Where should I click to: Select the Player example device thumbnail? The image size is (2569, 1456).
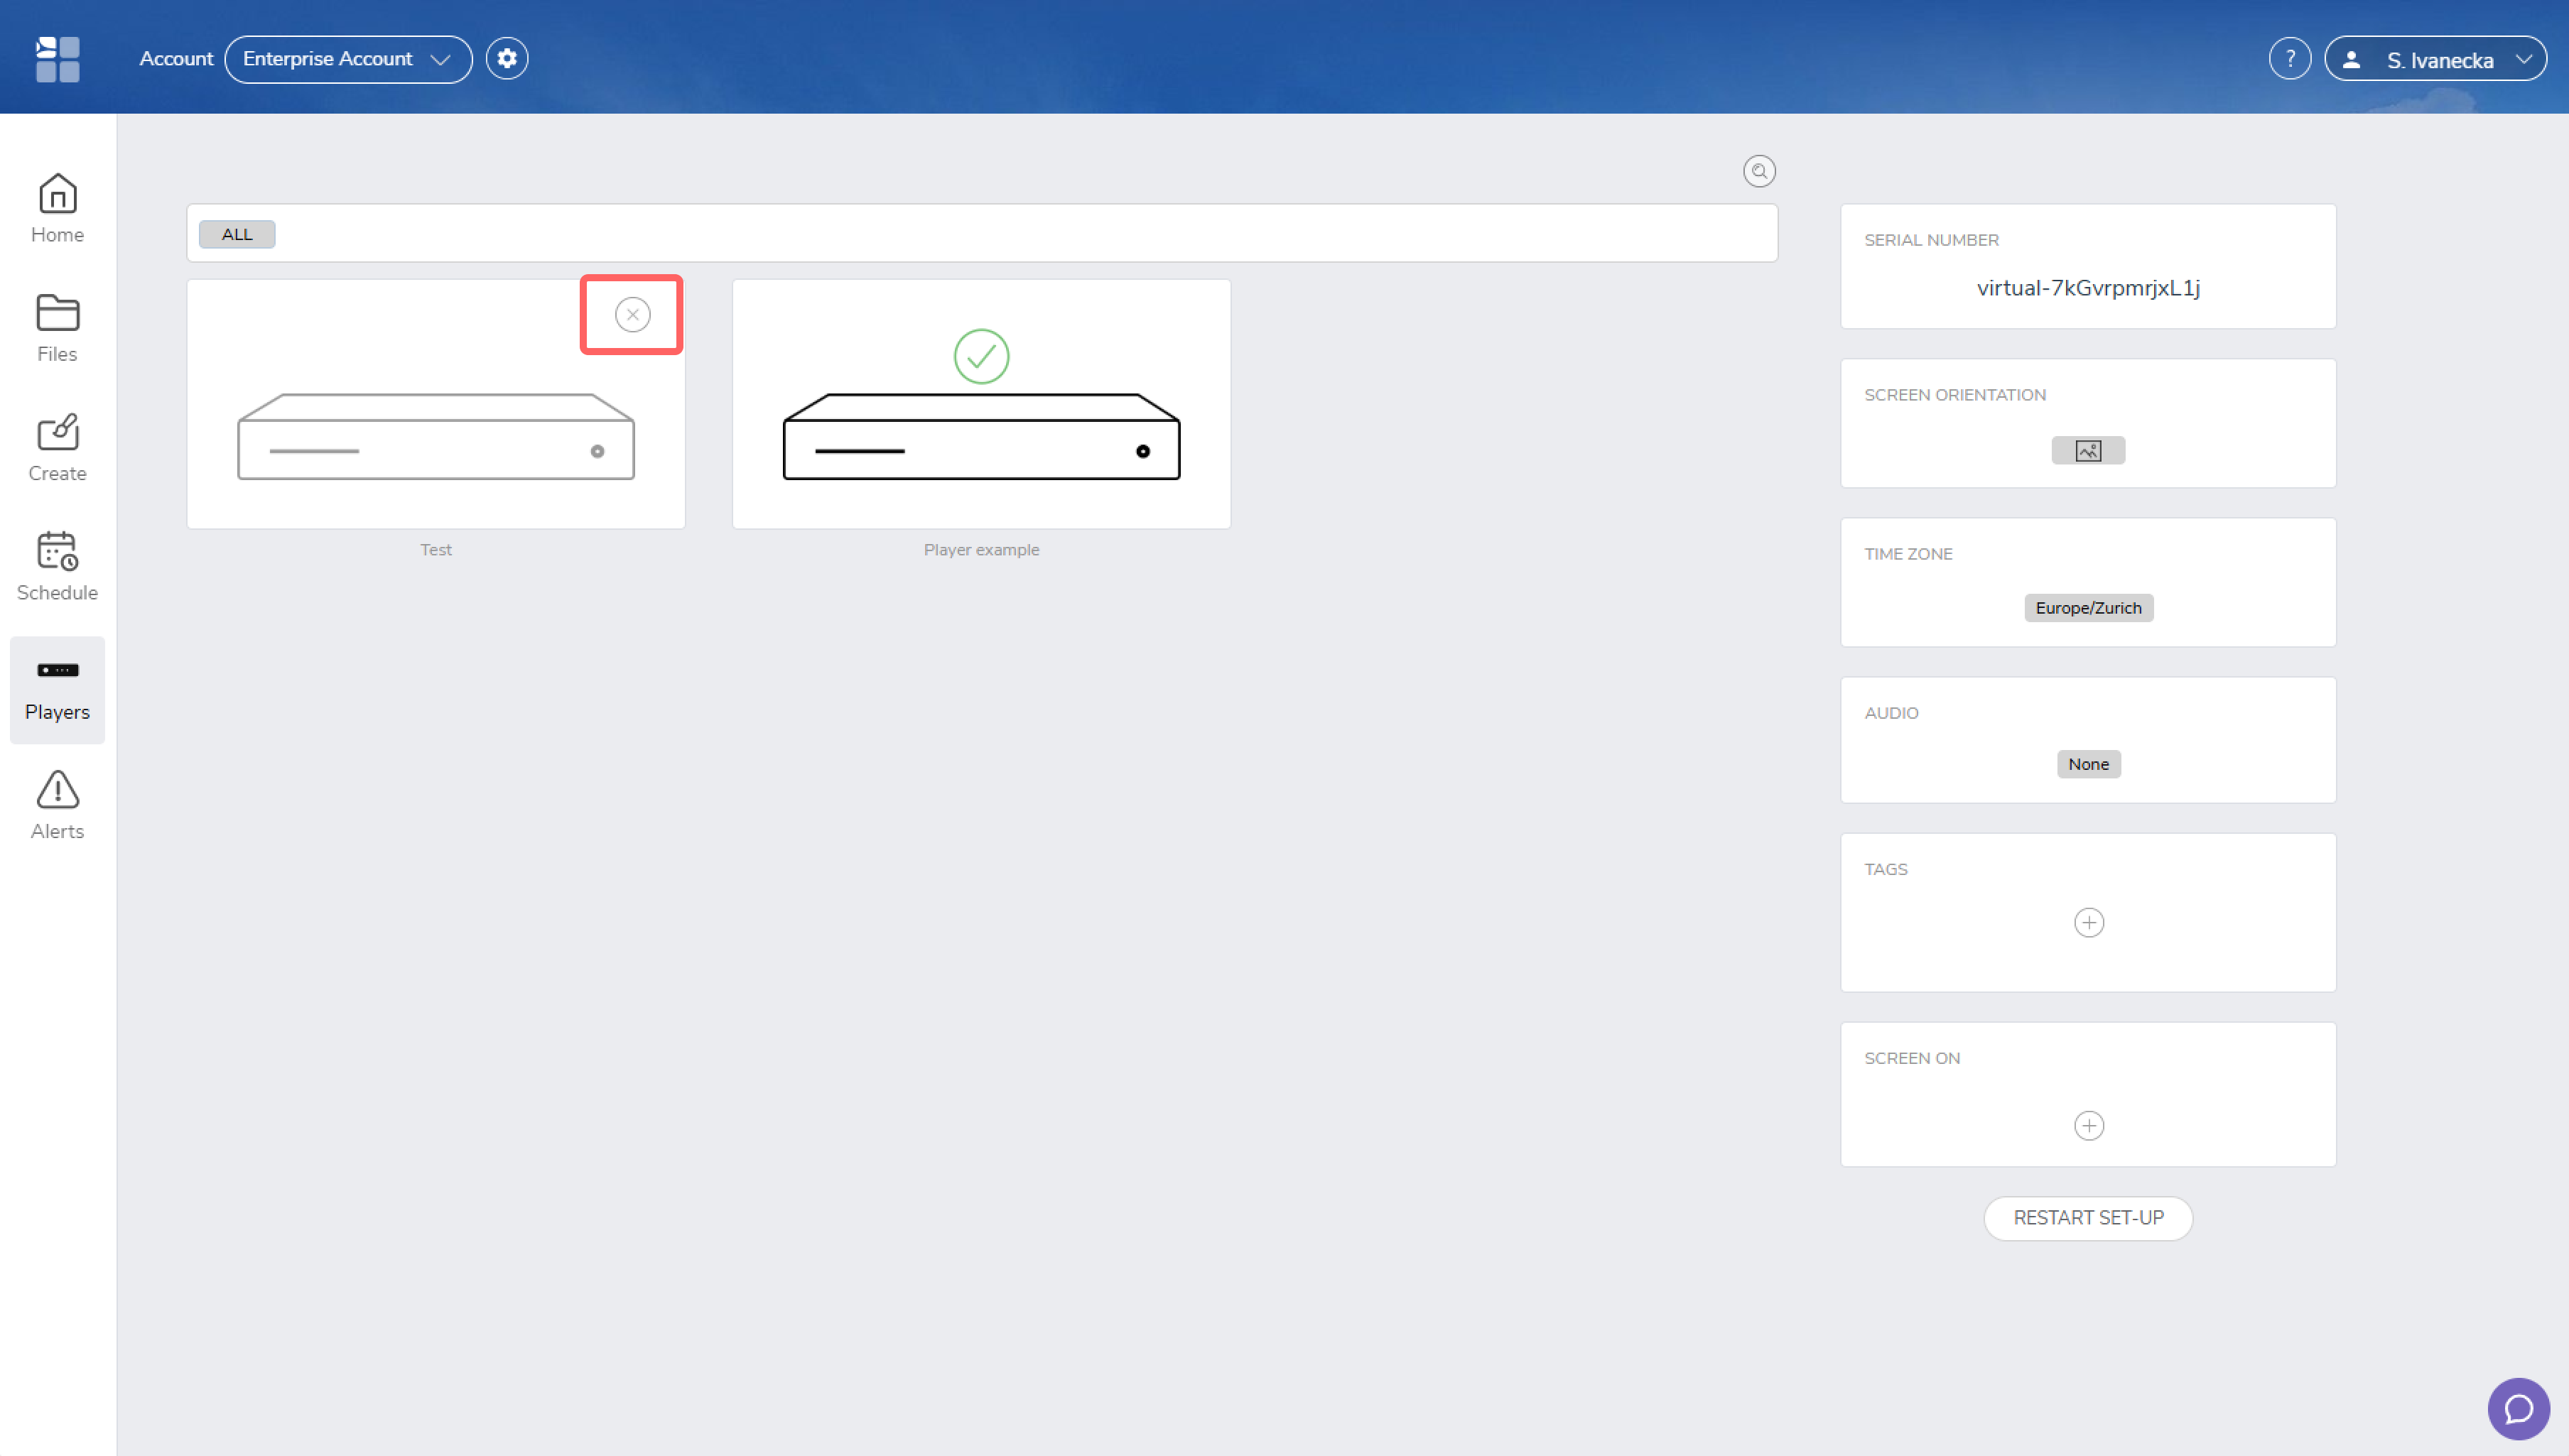[981, 404]
